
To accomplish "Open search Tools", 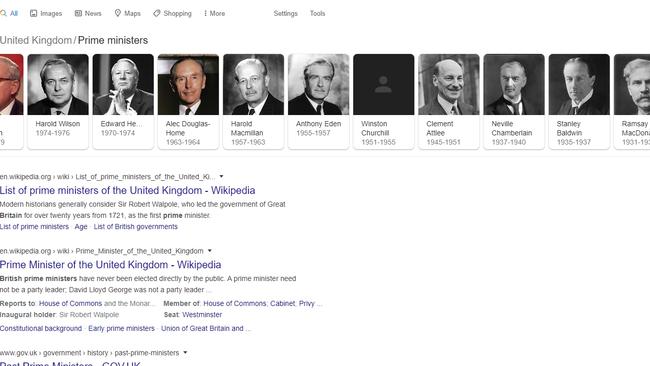I will tap(318, 13).
